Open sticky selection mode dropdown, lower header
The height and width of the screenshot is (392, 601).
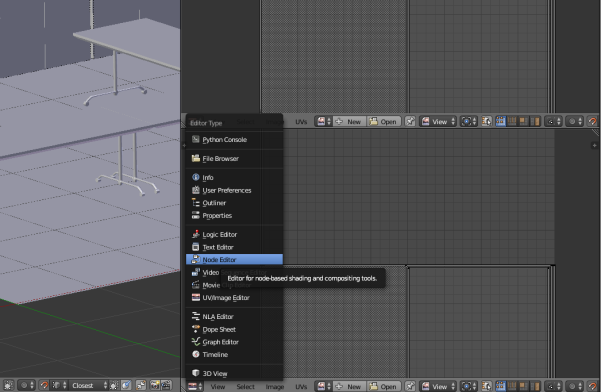[553, 386]
